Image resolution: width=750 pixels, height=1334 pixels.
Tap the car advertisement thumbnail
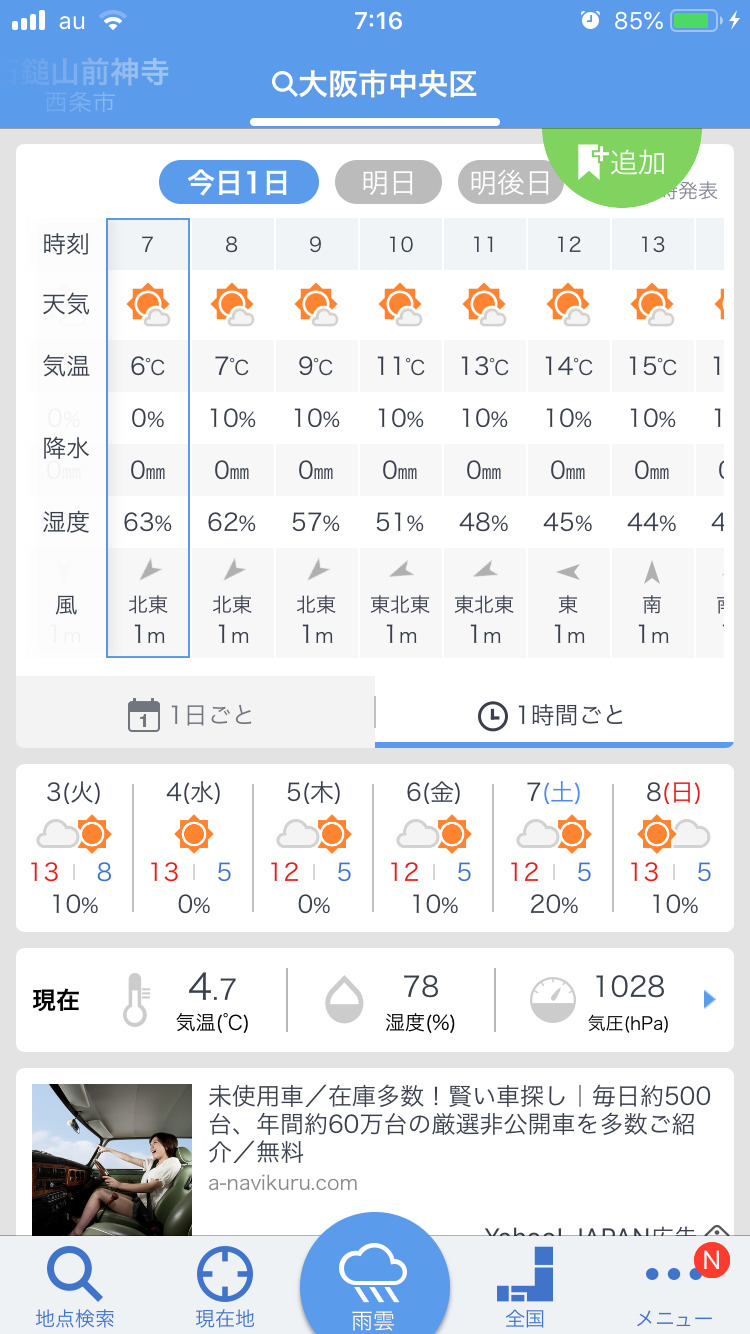tap(112, 1160)
